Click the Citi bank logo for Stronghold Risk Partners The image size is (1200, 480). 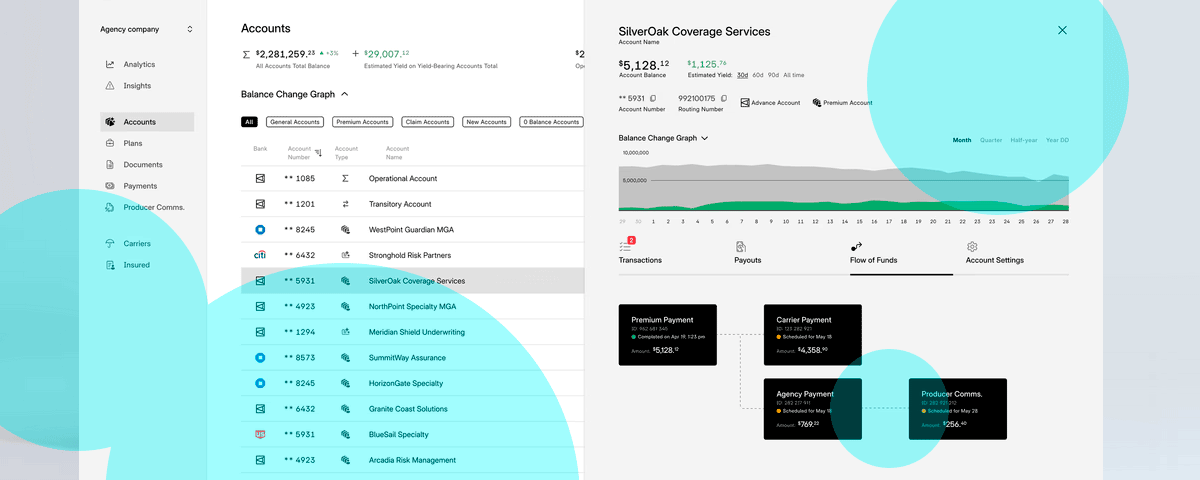pos(260,255)
